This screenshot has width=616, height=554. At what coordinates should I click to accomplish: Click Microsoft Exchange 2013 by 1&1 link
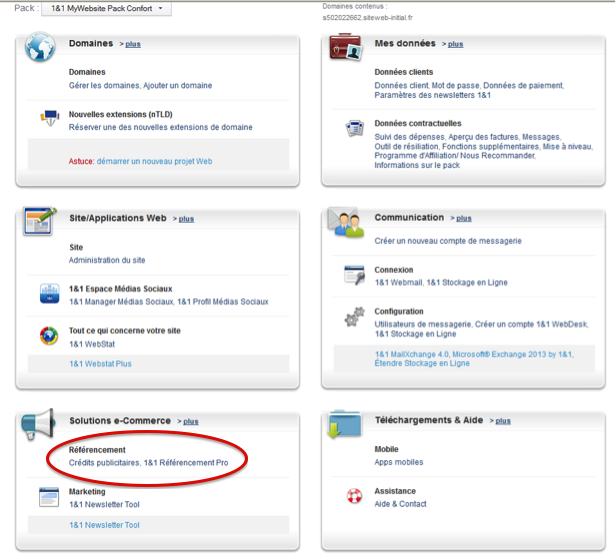pos(513,354)
